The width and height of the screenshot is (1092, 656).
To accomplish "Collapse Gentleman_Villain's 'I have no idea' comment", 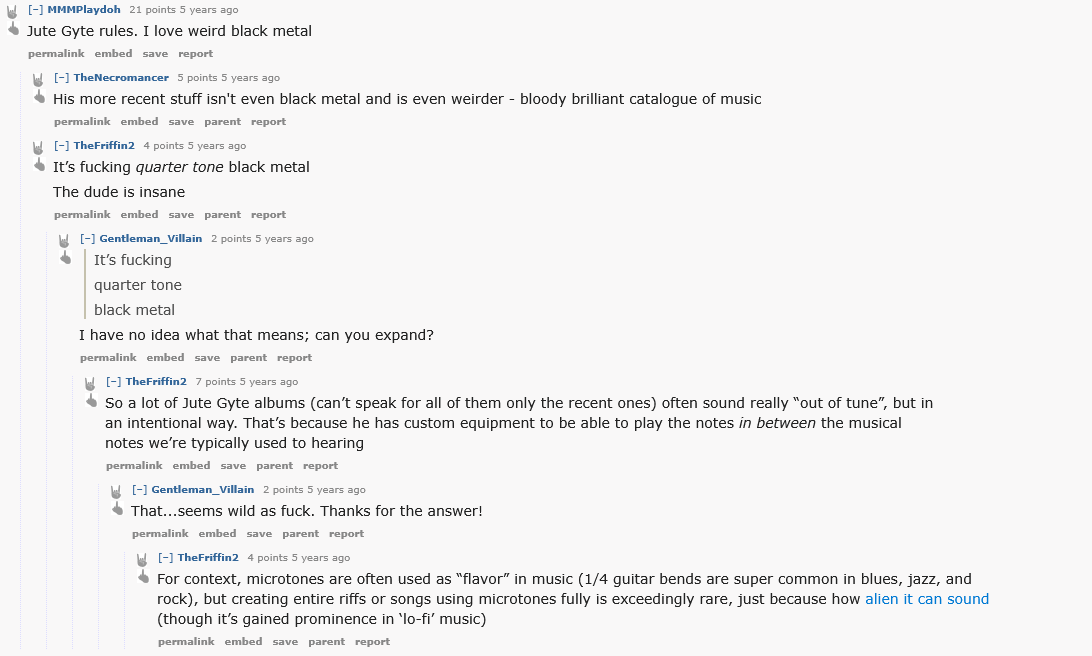I will (x=87, y=238).
